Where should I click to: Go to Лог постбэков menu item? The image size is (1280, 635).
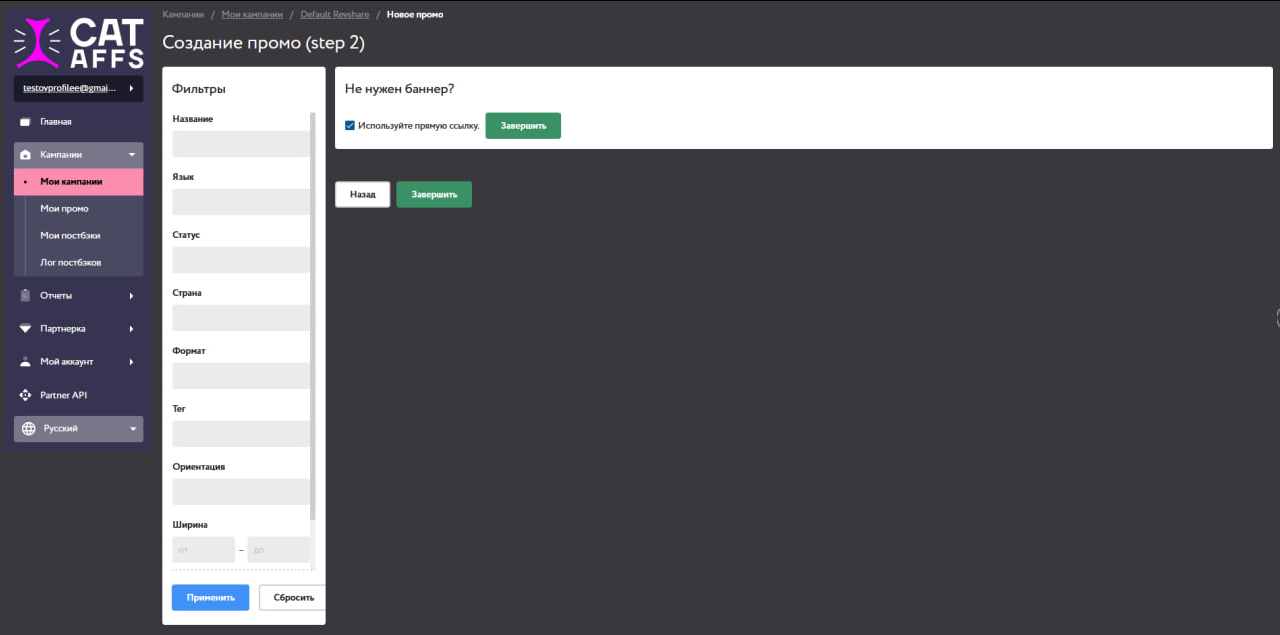[x=70, y=263]
